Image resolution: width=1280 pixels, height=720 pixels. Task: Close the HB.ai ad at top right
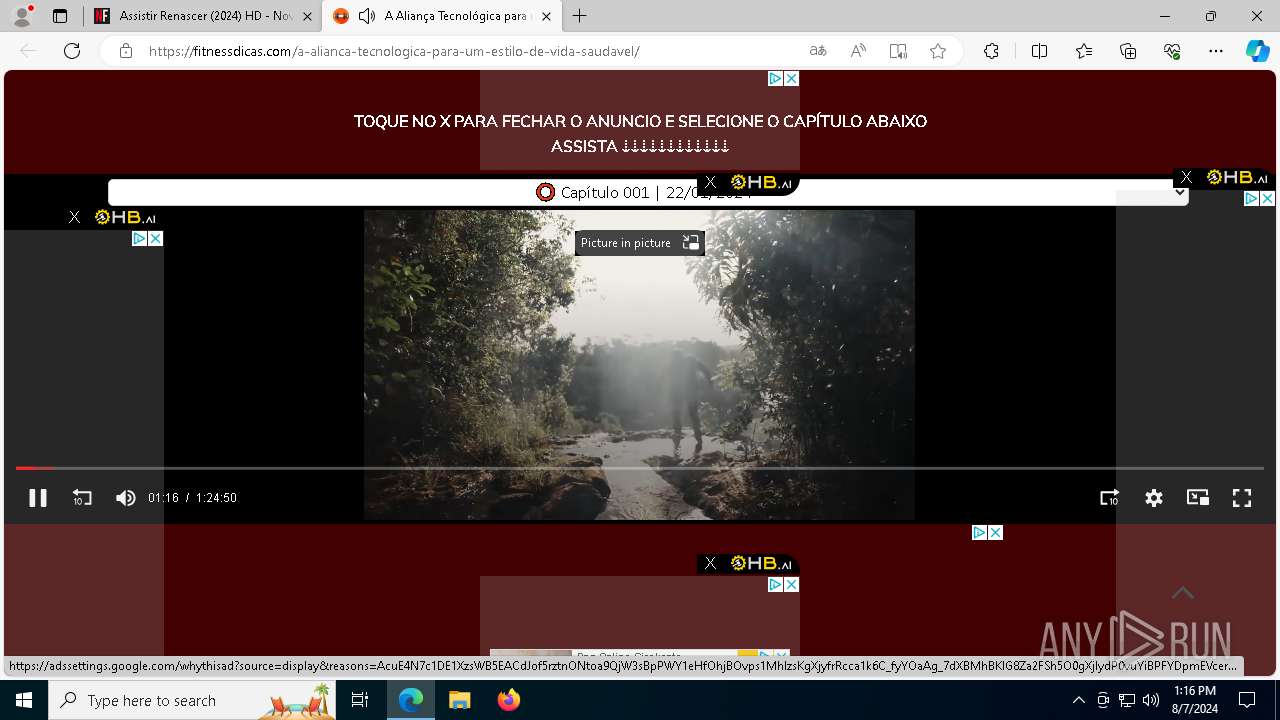click(x=1186, y=177)
